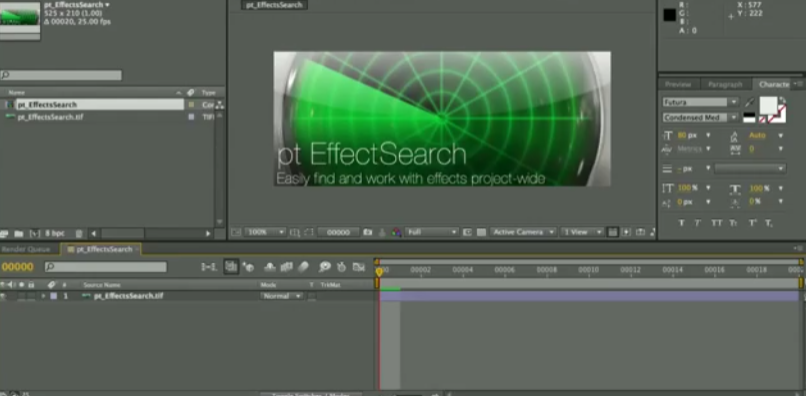This screenshot has width=806, height=396.
Task: Enable All Caps text style
Action: pyautogui.click(x=717, y=223)
